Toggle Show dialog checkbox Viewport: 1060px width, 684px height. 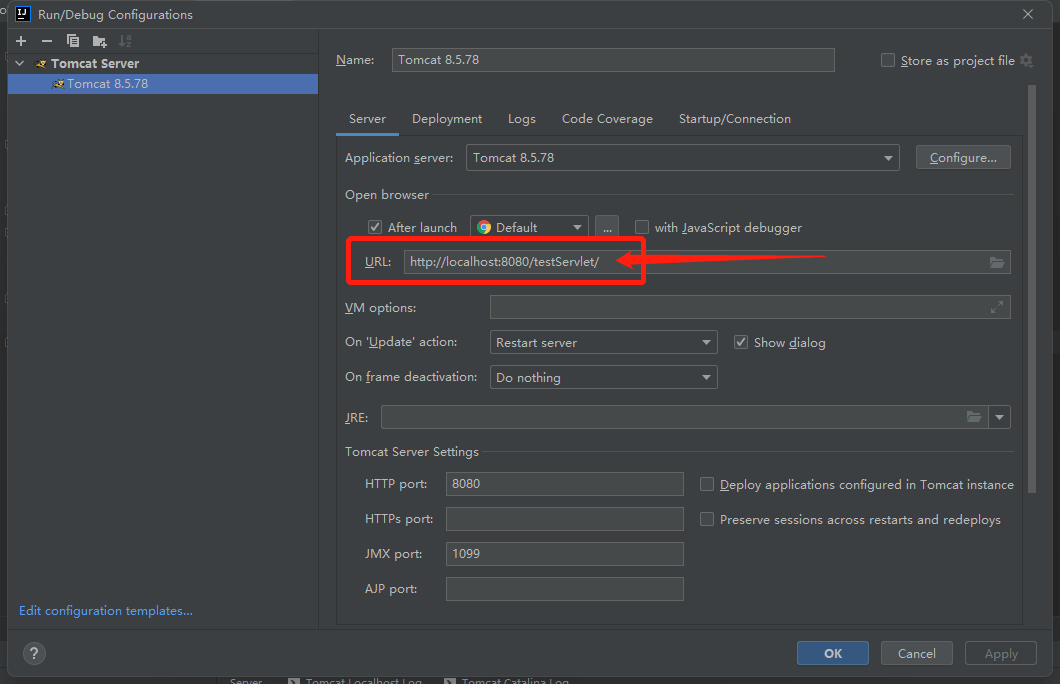point(741,342)
